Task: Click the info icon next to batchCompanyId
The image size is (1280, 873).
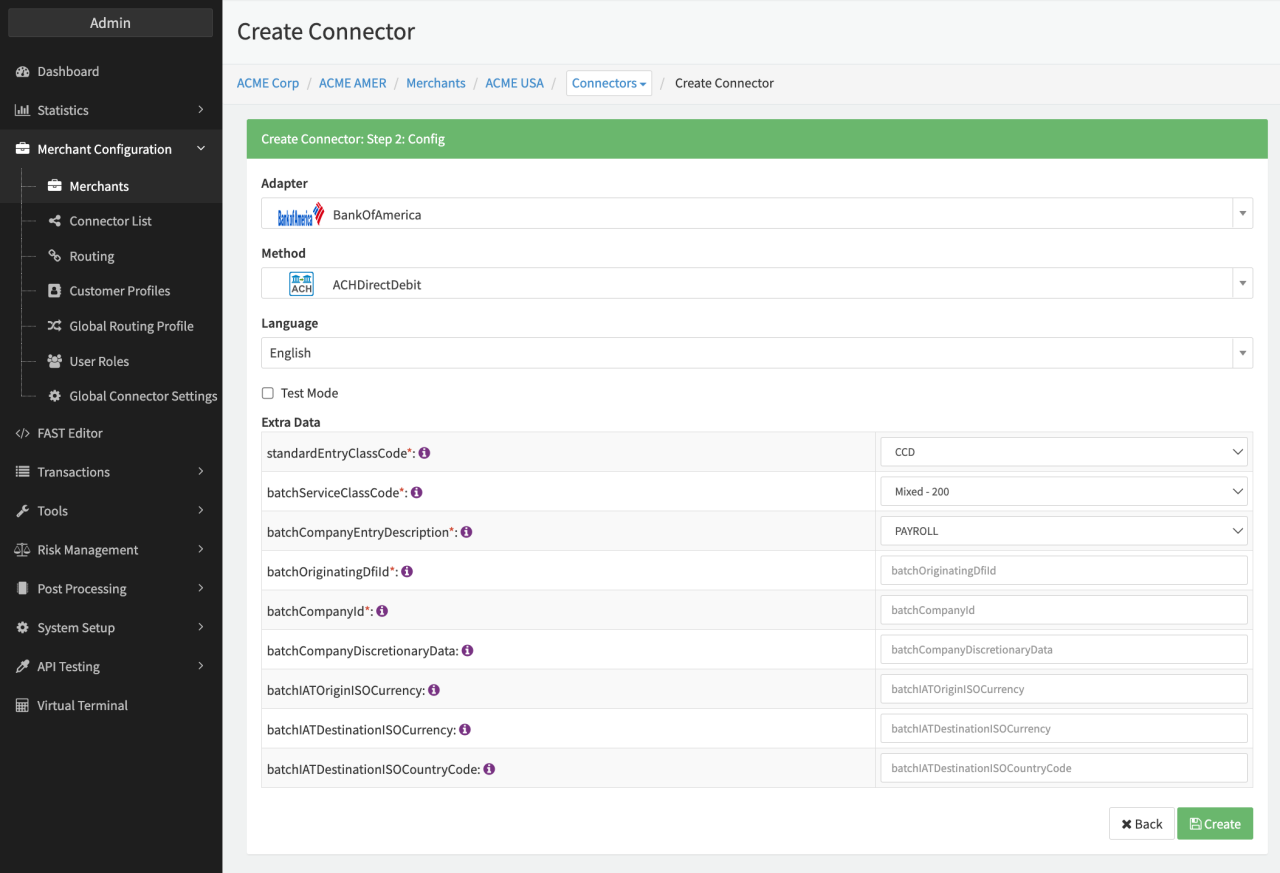Action: pos(382,611)
